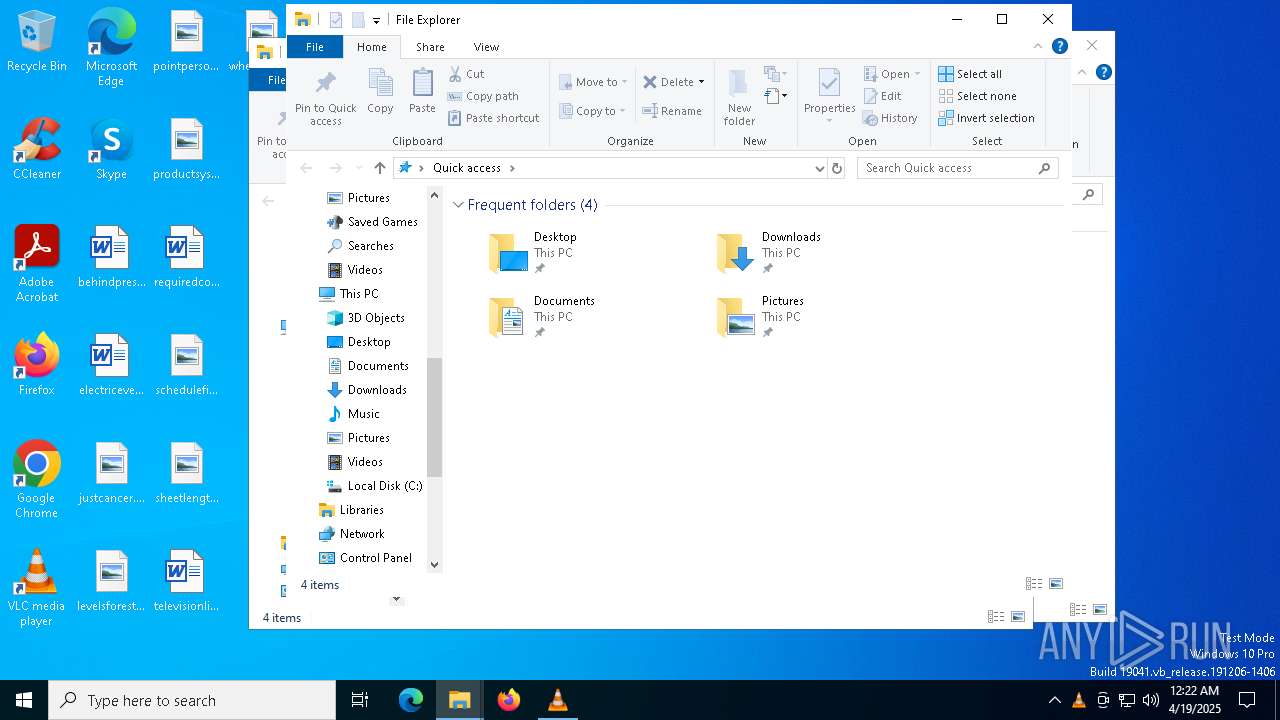Click the Up arrow navigation button

[x=379, y=168]
